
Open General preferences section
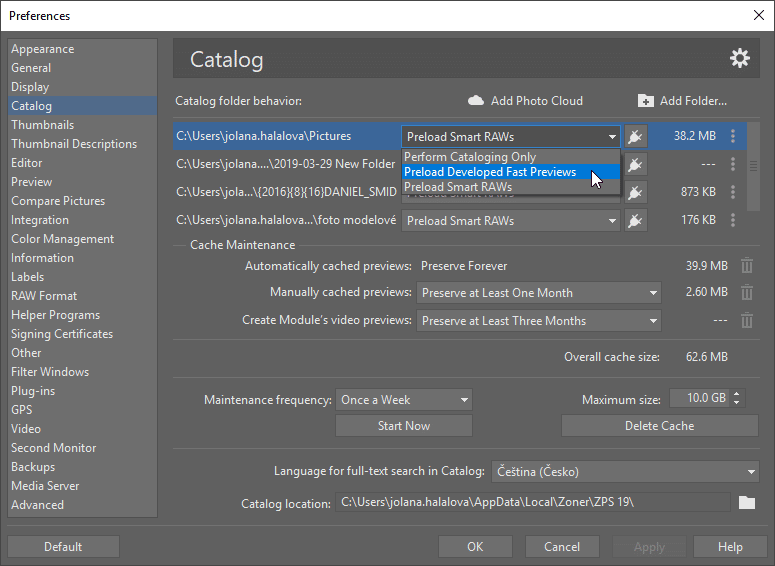(x=83, y=68)
